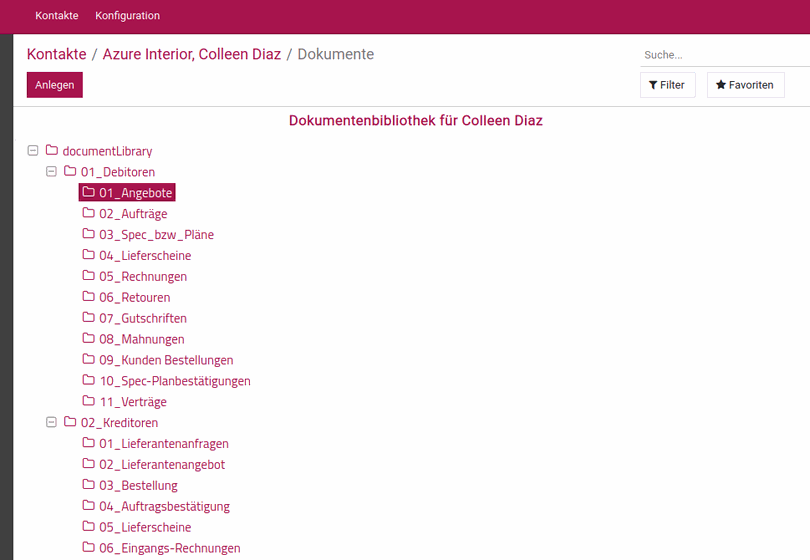Collapse the 02_Kreditoren folder

coord(51,422)
